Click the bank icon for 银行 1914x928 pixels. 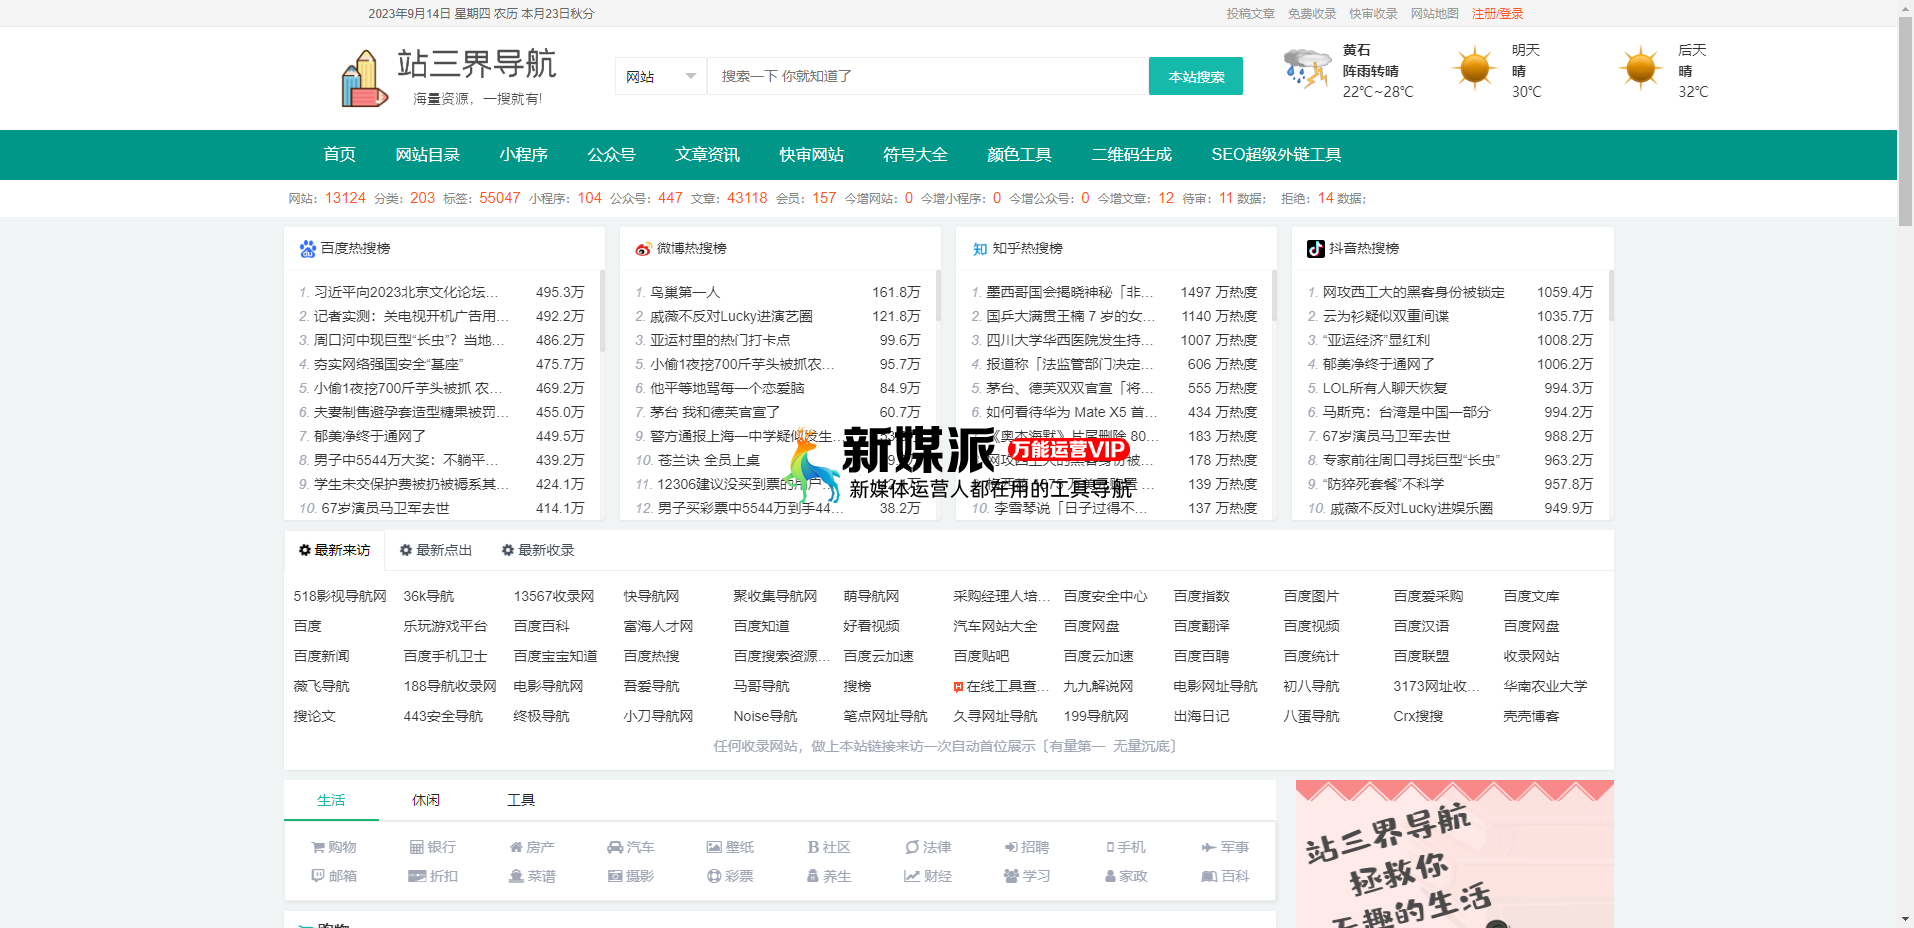click(x=416, y=847)
